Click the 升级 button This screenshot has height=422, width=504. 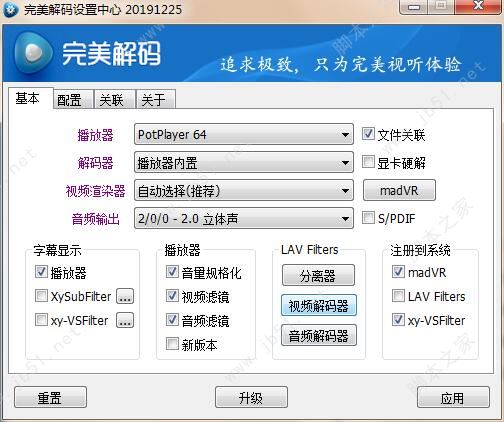[x=251, y=397]
